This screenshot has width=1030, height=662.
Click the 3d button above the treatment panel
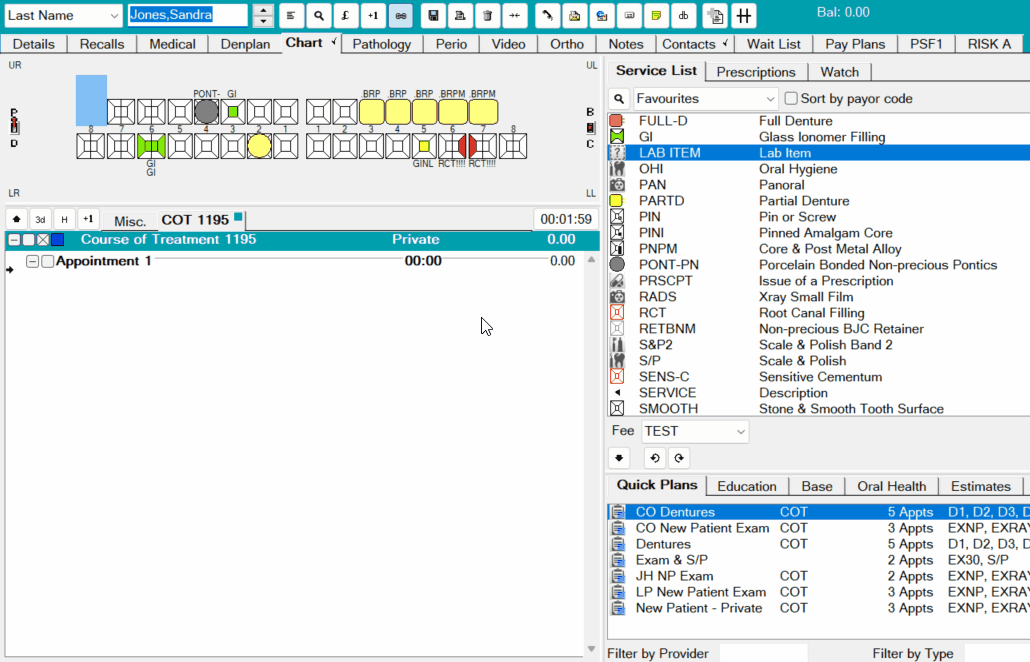point(40,218)
